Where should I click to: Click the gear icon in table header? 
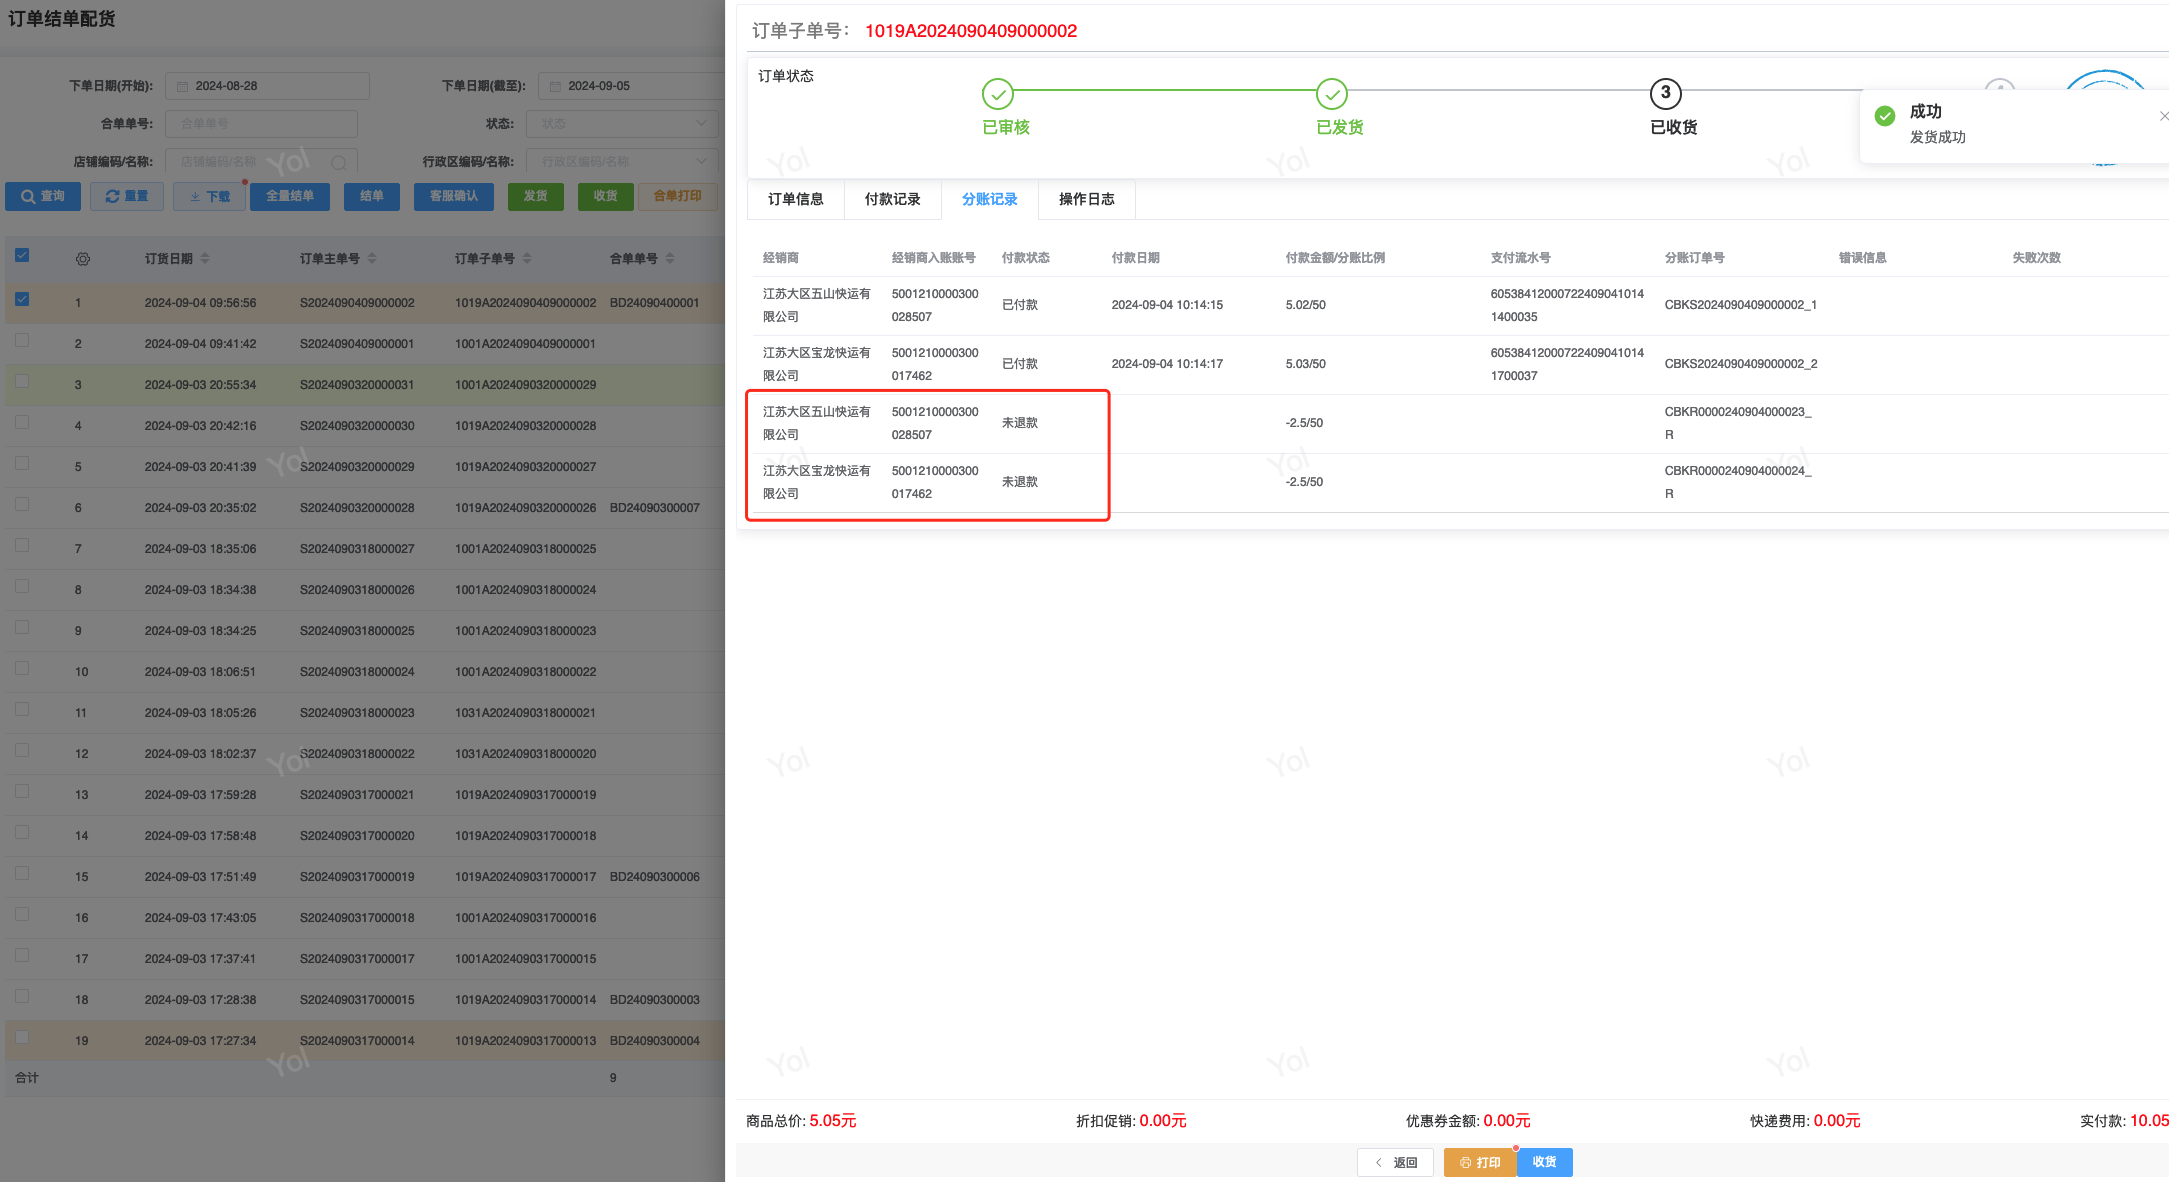click(83, 259)
